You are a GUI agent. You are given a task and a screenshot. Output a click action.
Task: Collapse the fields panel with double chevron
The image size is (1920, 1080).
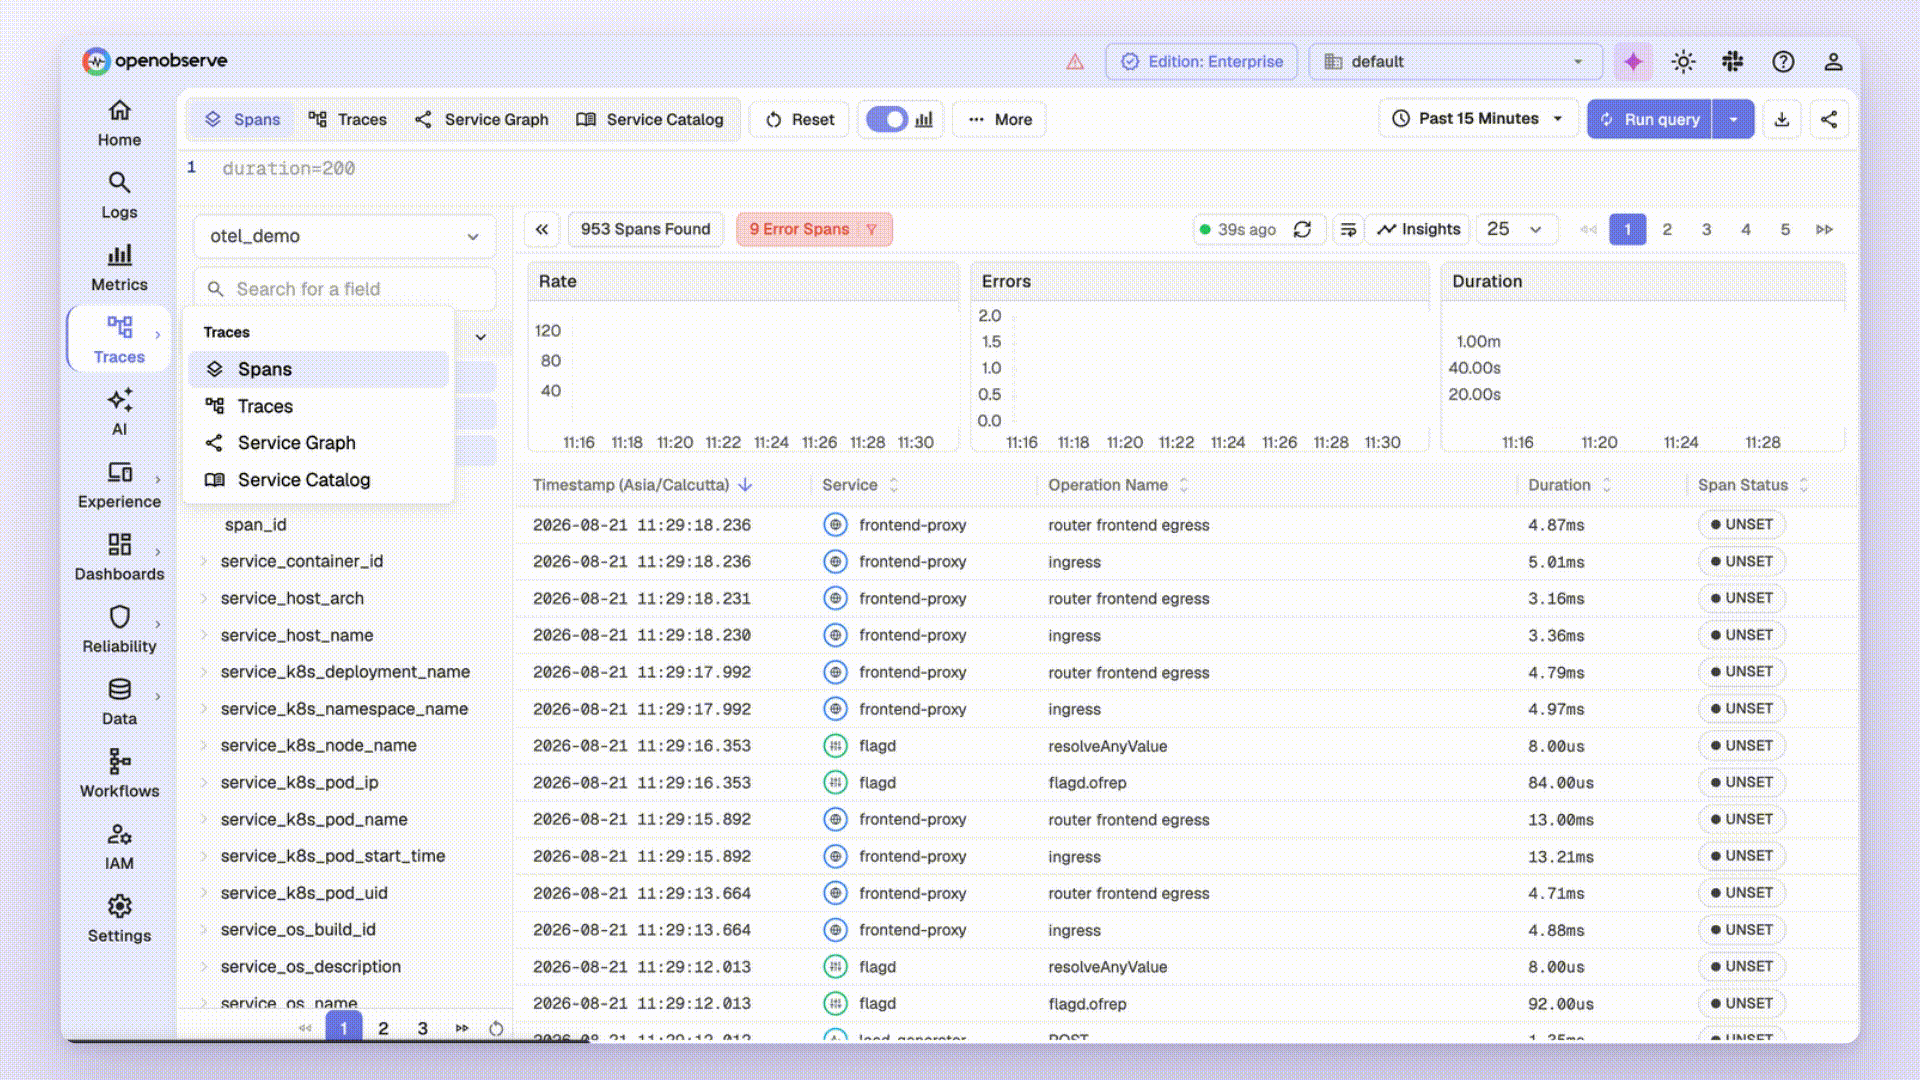(542, 229)
